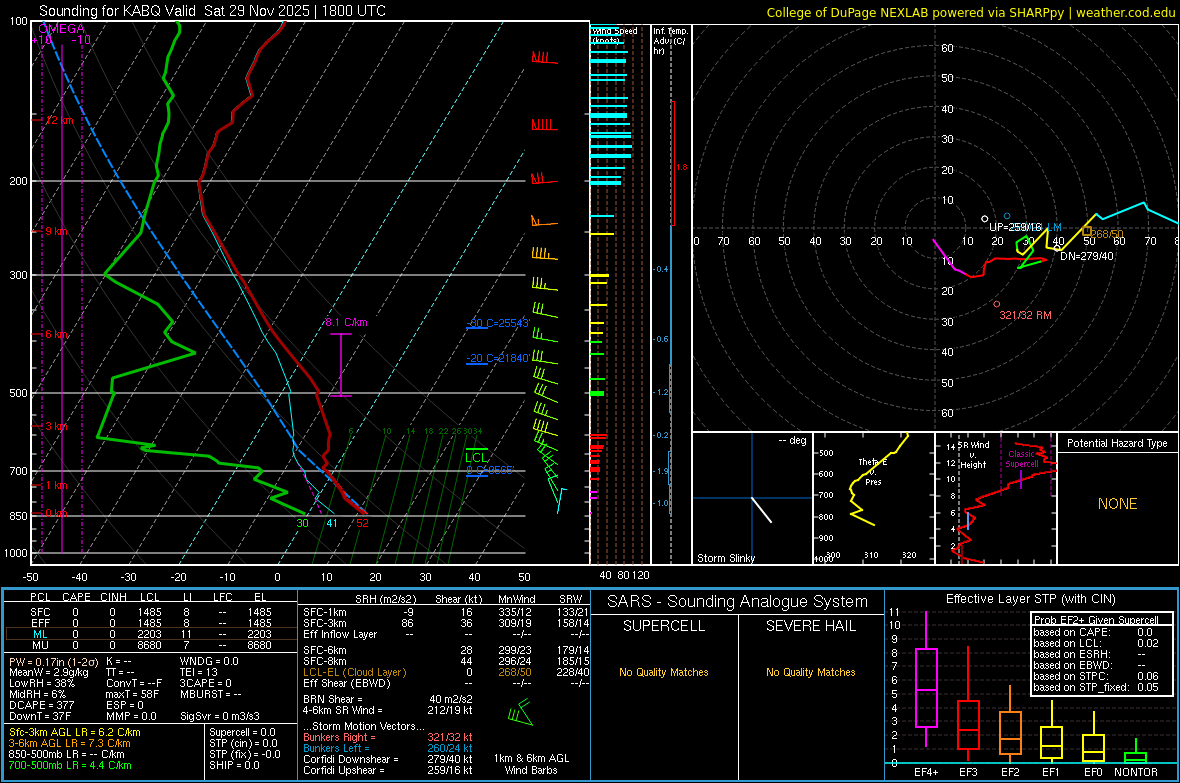The image size is (1180, 783).
Task: Select the SFC parcel row
Action: (x=150, y=612)
